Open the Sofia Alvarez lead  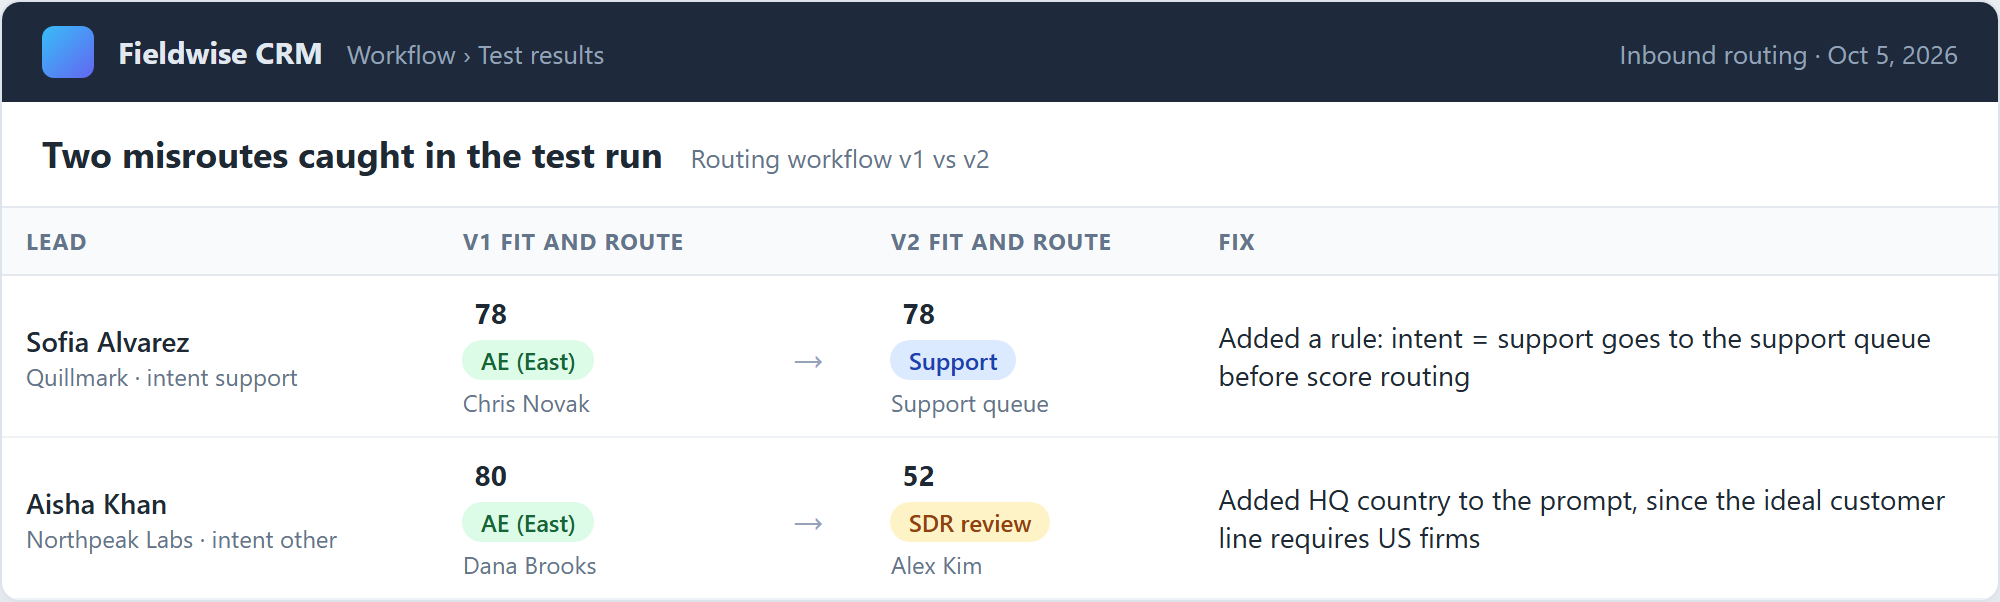pos(108,342)
